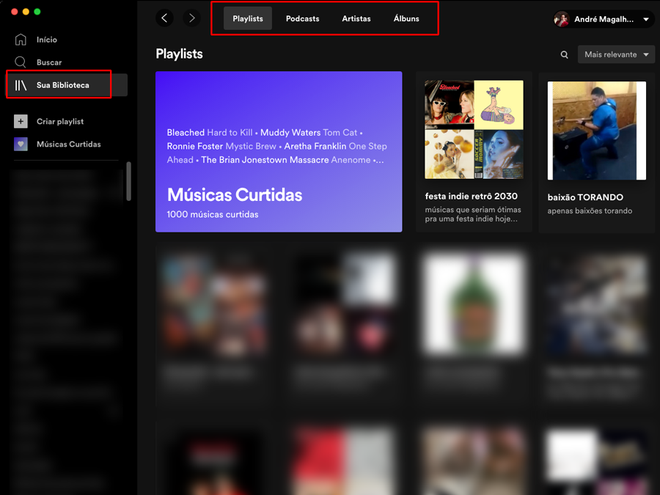Image resolution: width=660 pixels, height=495 pixels.
Task: Click Criar playlist label
Action: pyautogui.click(x=60, y=121)
